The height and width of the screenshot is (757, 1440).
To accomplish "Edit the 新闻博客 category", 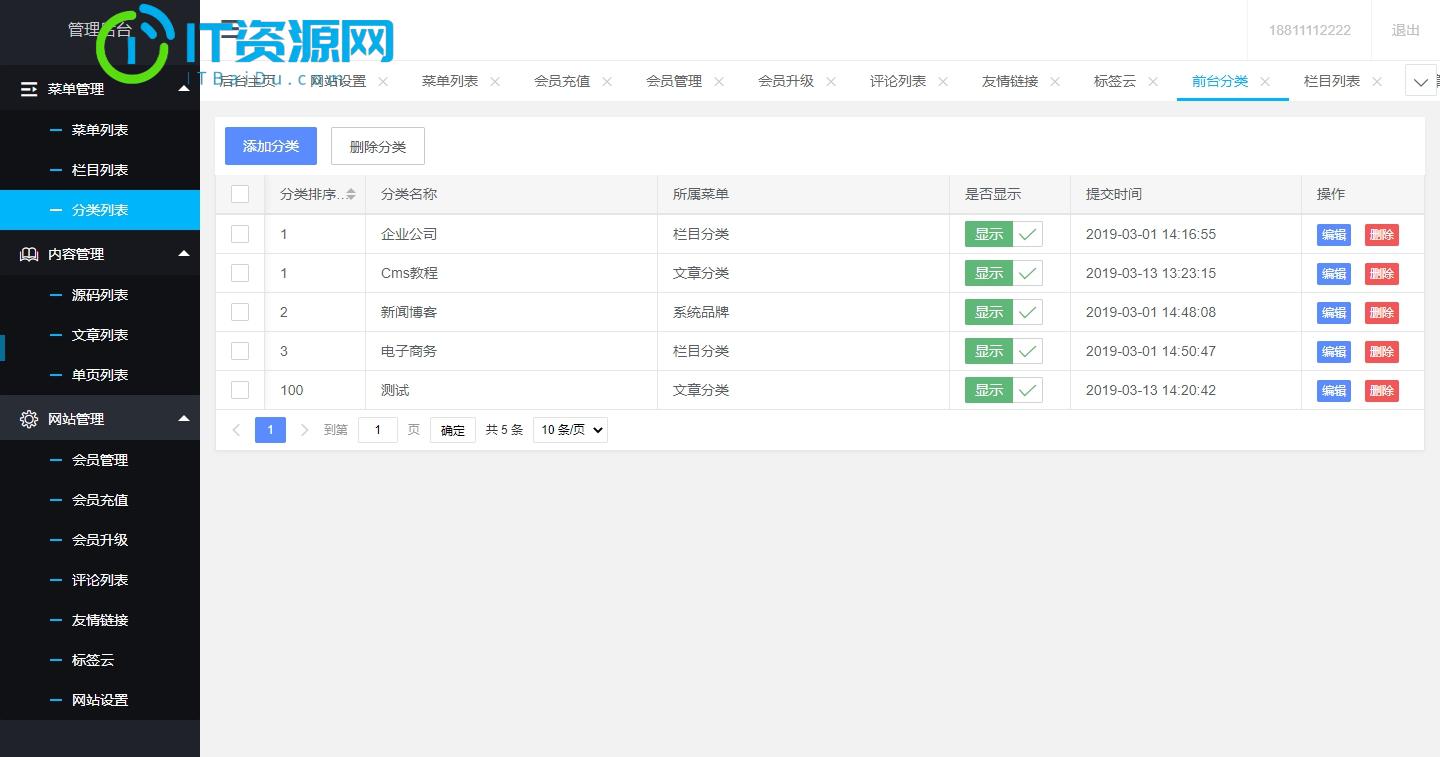I will (1334, 313).
